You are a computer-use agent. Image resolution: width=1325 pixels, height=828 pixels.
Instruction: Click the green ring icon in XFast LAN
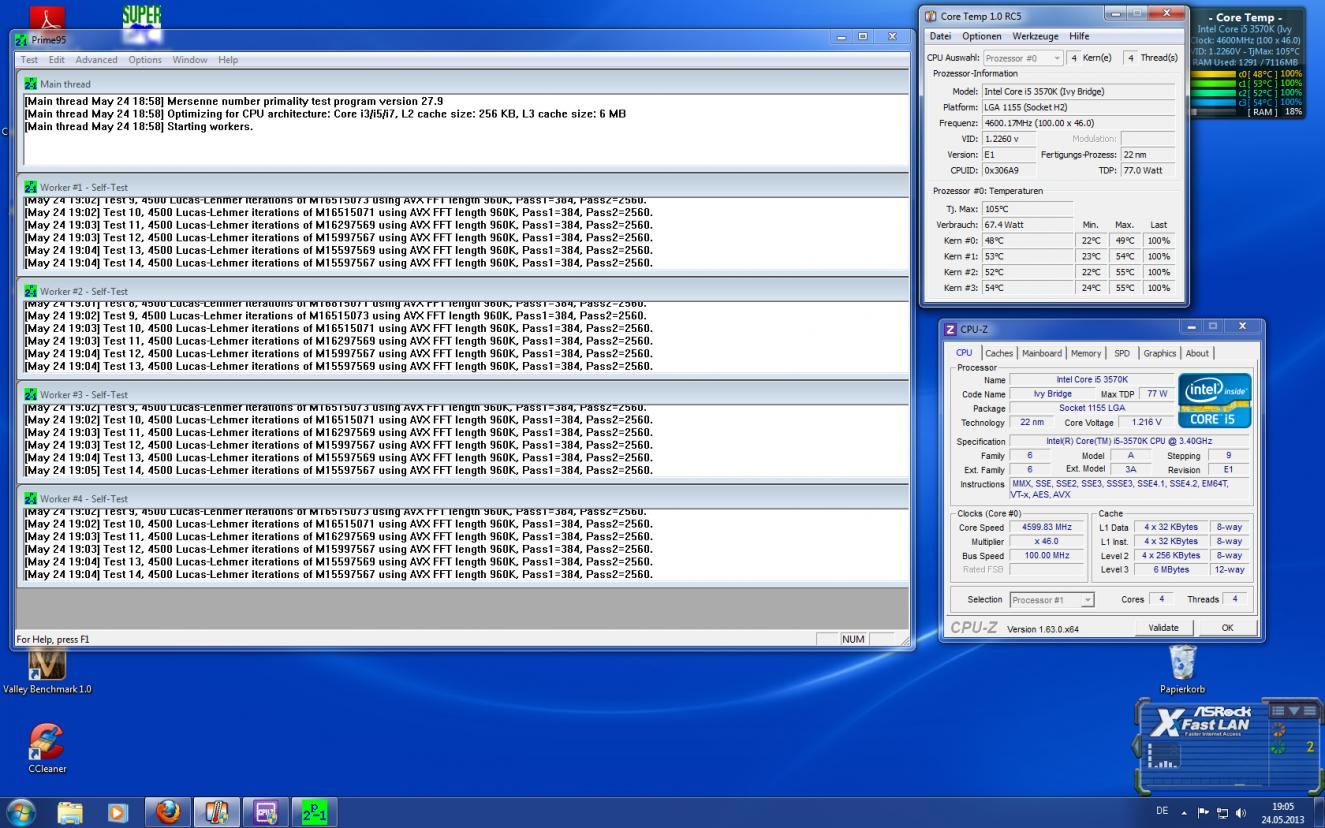tap(1277, 747)
